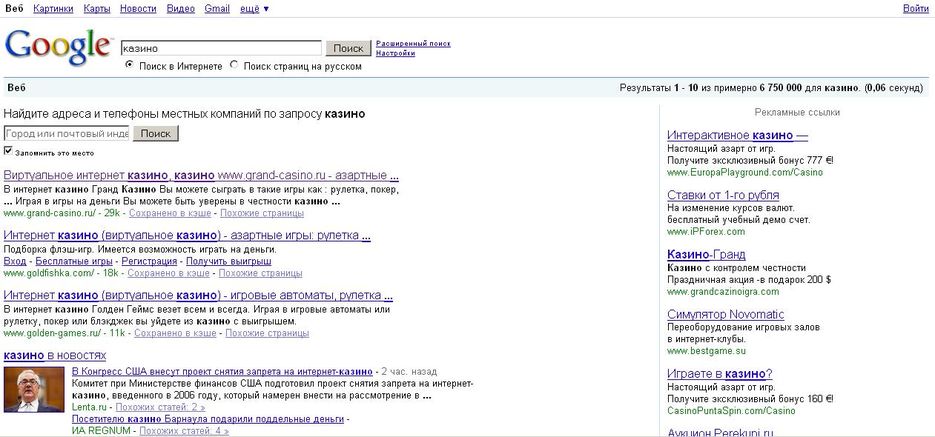Select Поиск страниц на русском radio button

point(234,65)
